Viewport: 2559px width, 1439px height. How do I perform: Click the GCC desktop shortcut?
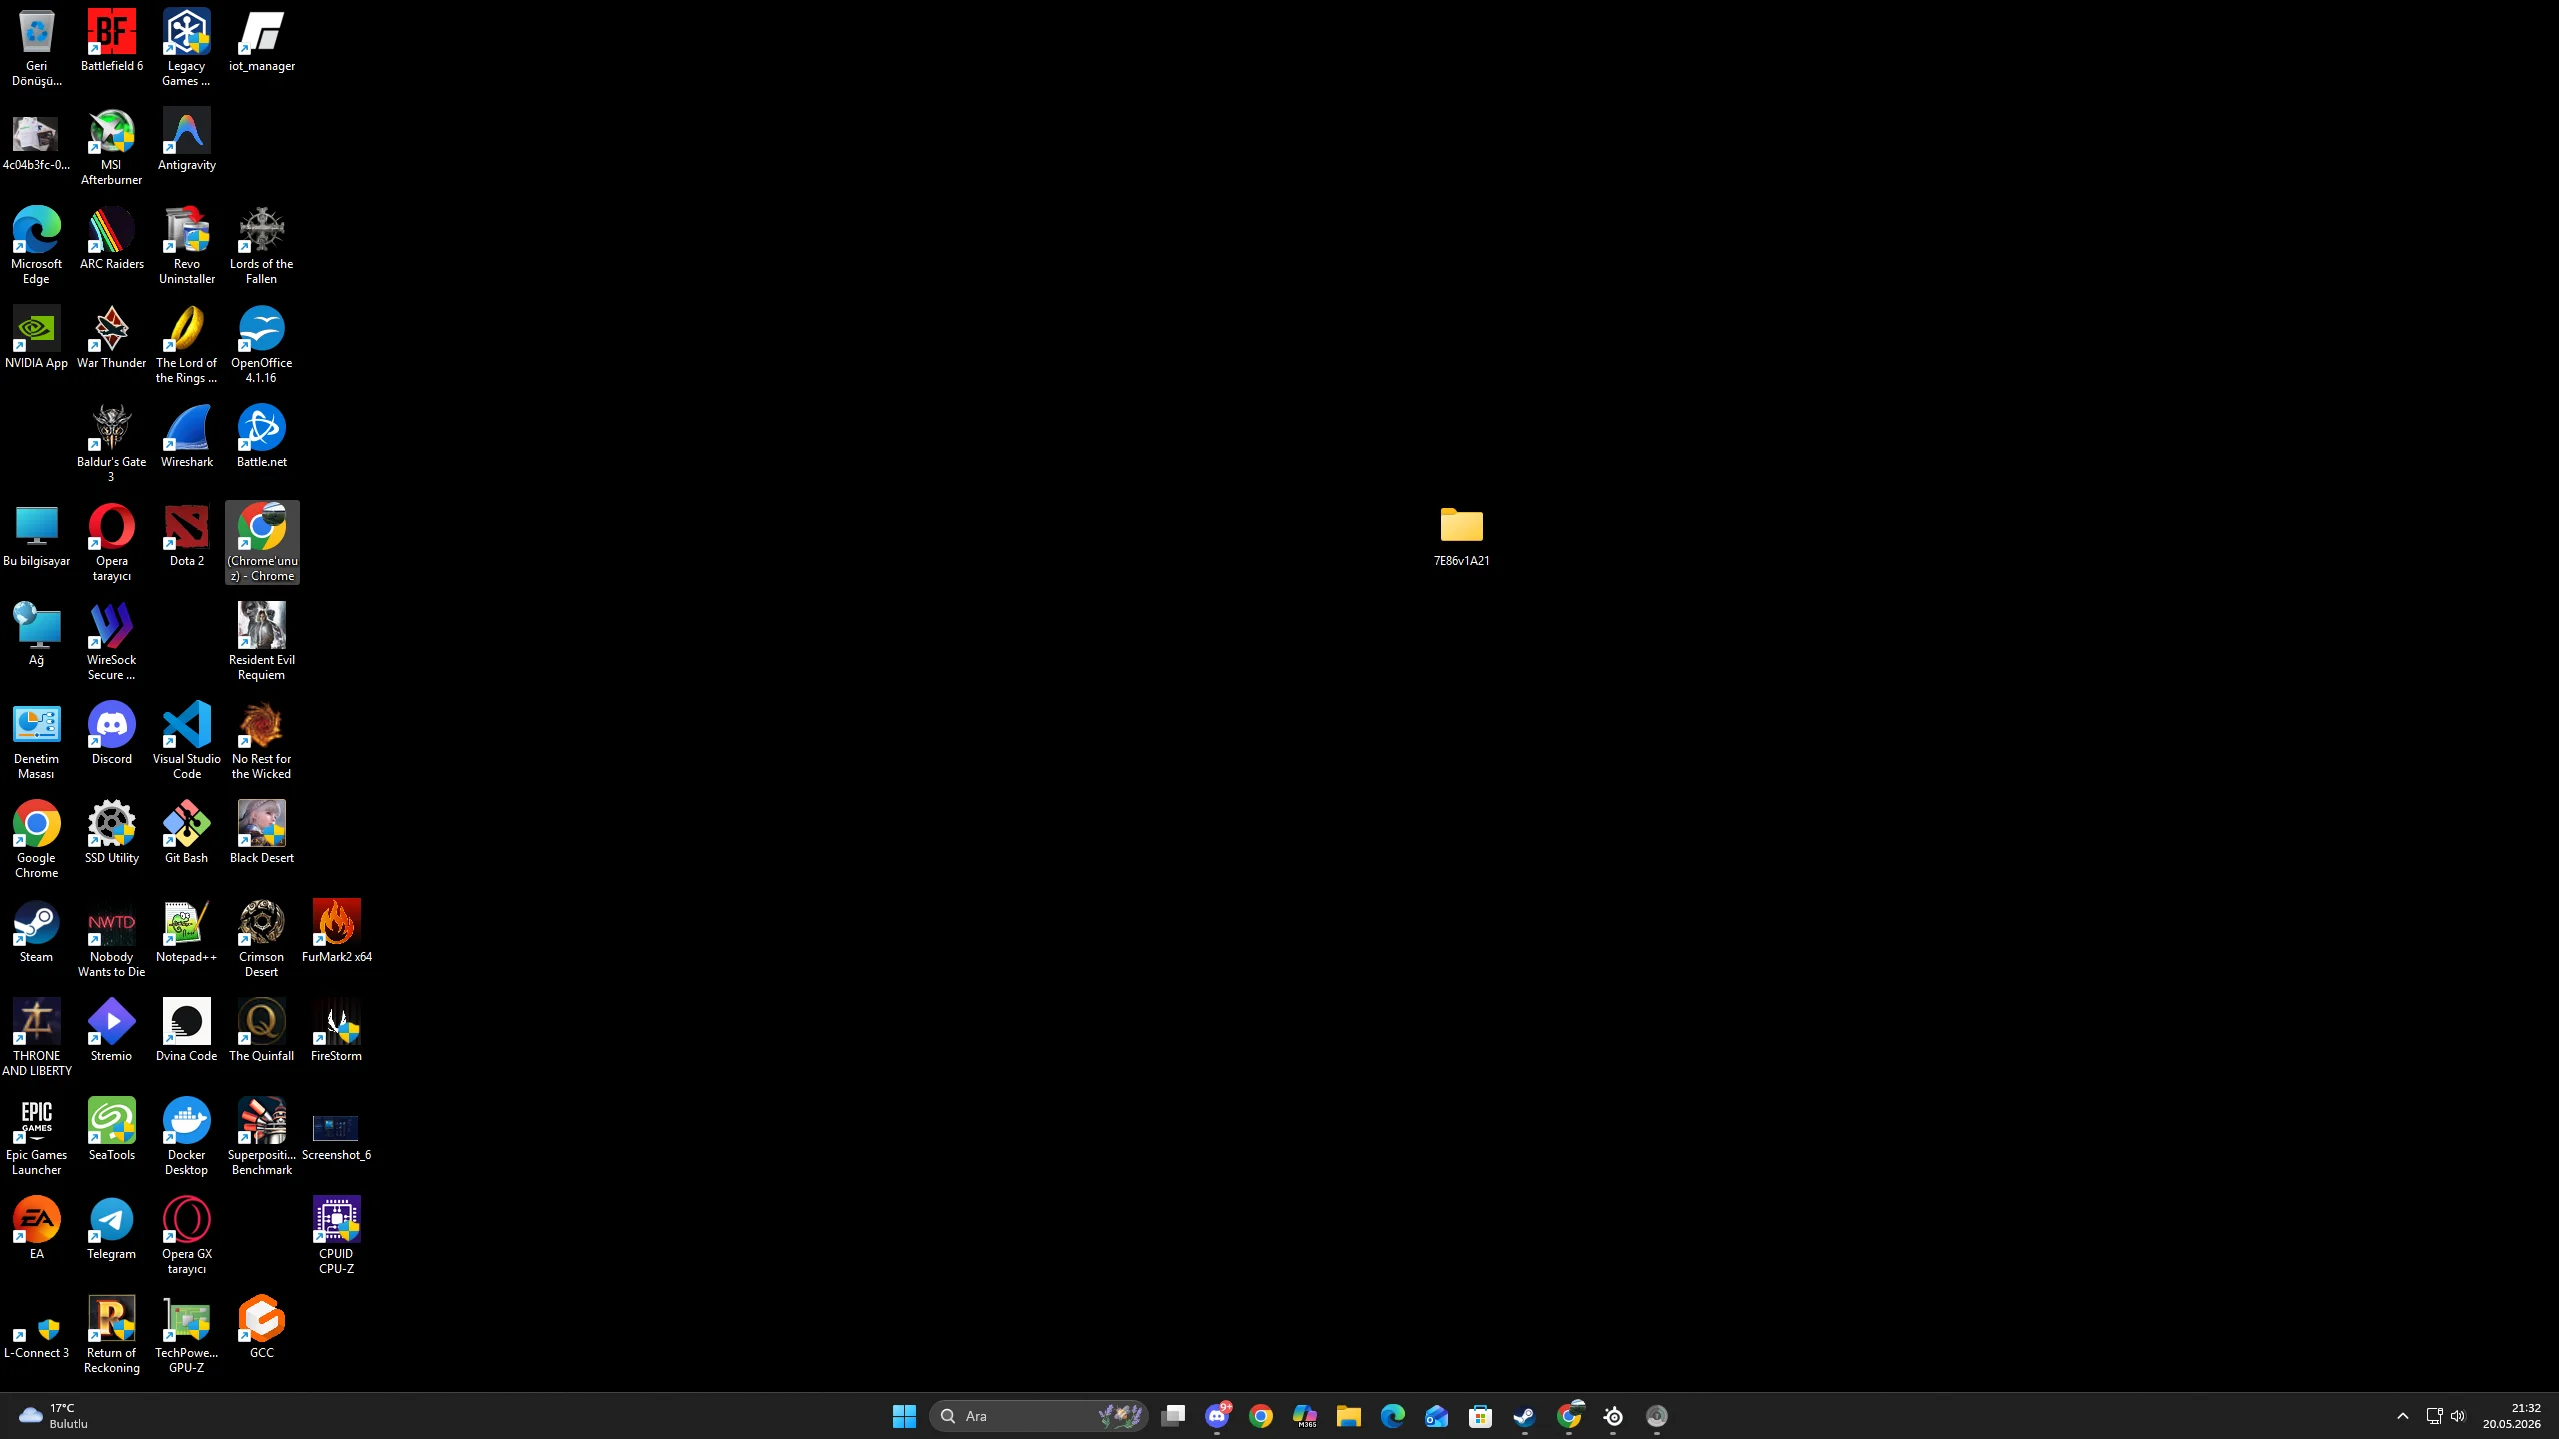coord(261,1328)
